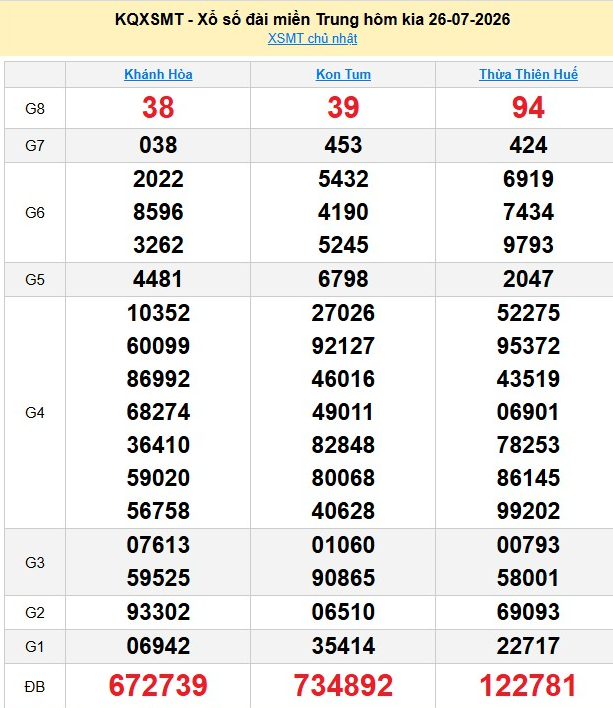Viewport: 613px width, 708px height.
Task: Select the G4 number 36410
Action: [x=158, y=445]
